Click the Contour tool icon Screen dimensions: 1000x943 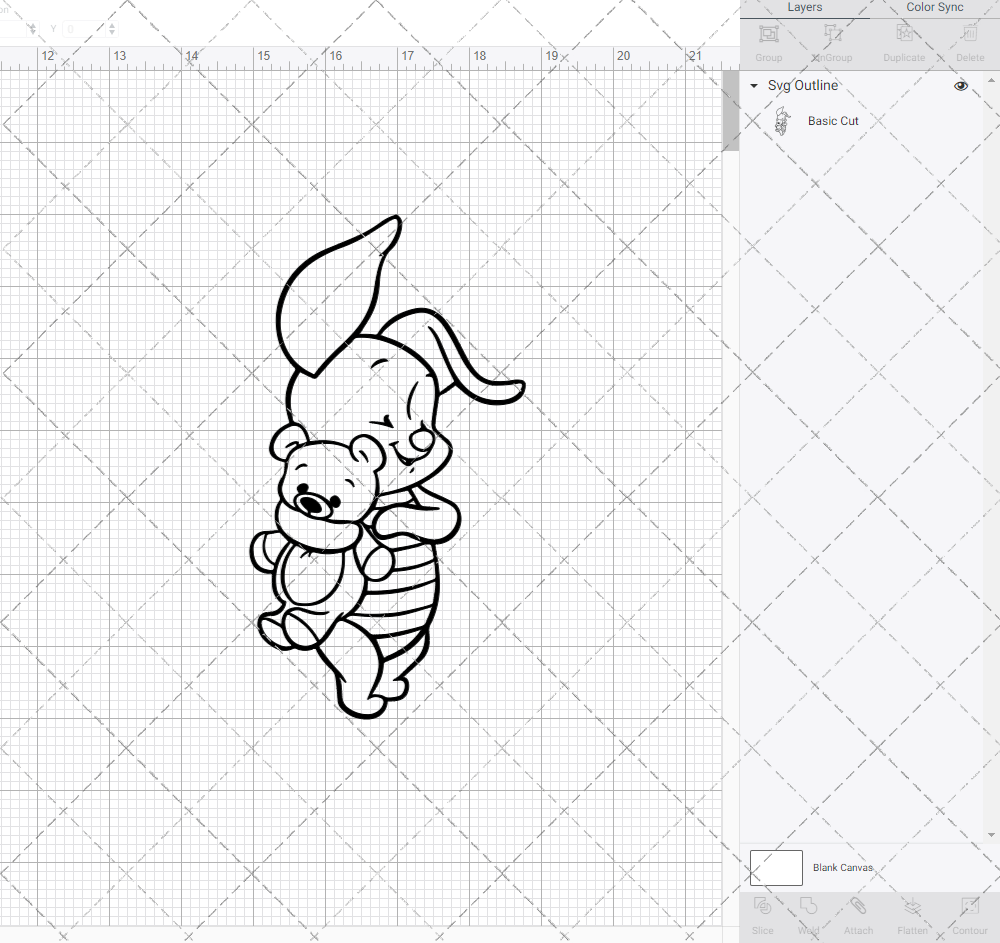(x=969, y=906)
